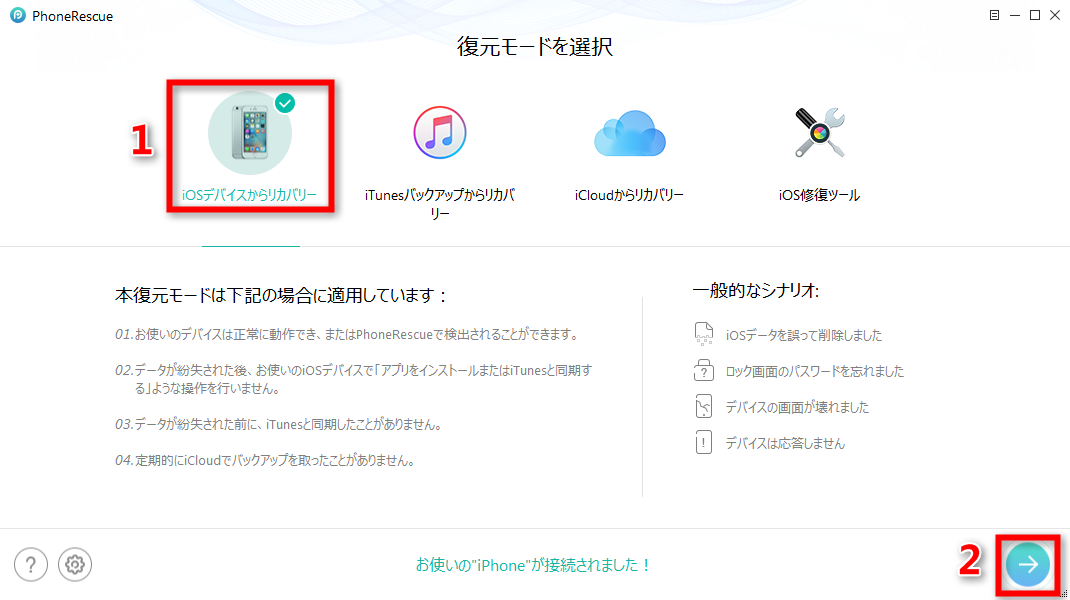Click the blue next arrow button
Image resolution: width=1070 pixels, height=600 pixels.
click(x=1028, y=565)
